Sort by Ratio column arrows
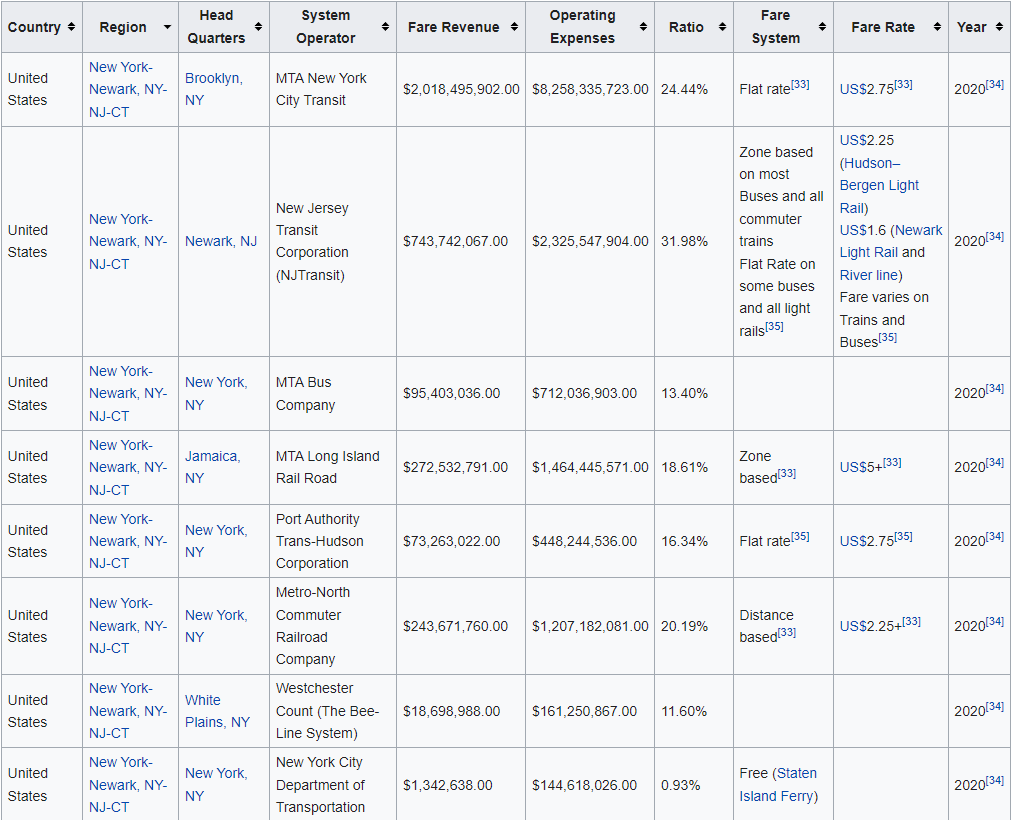The height and width of the screenshot is (820, 1012). [x=722, y=27]
